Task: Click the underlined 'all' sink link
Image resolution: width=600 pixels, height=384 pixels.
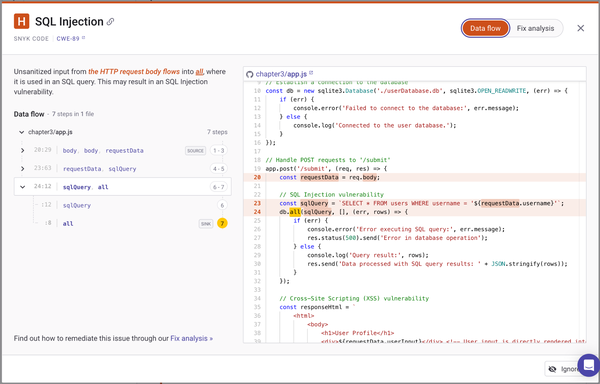Action: (199, 72)
